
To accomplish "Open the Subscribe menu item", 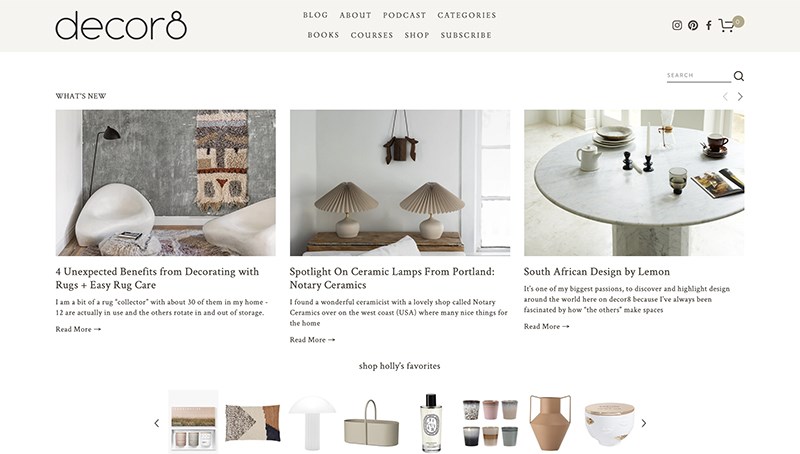I will click(466, 35).
